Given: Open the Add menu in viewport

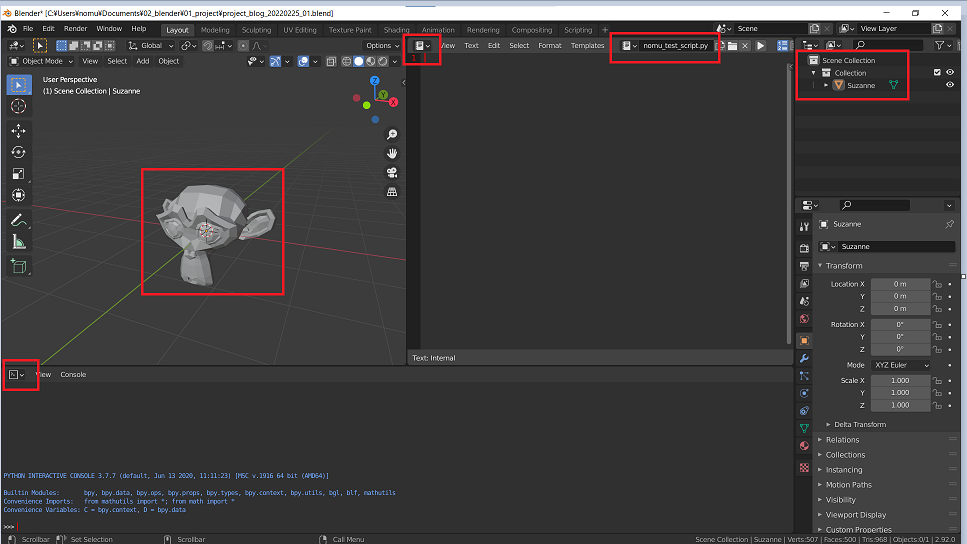Looking at the screenshot, I should click(x=142, y=61).
